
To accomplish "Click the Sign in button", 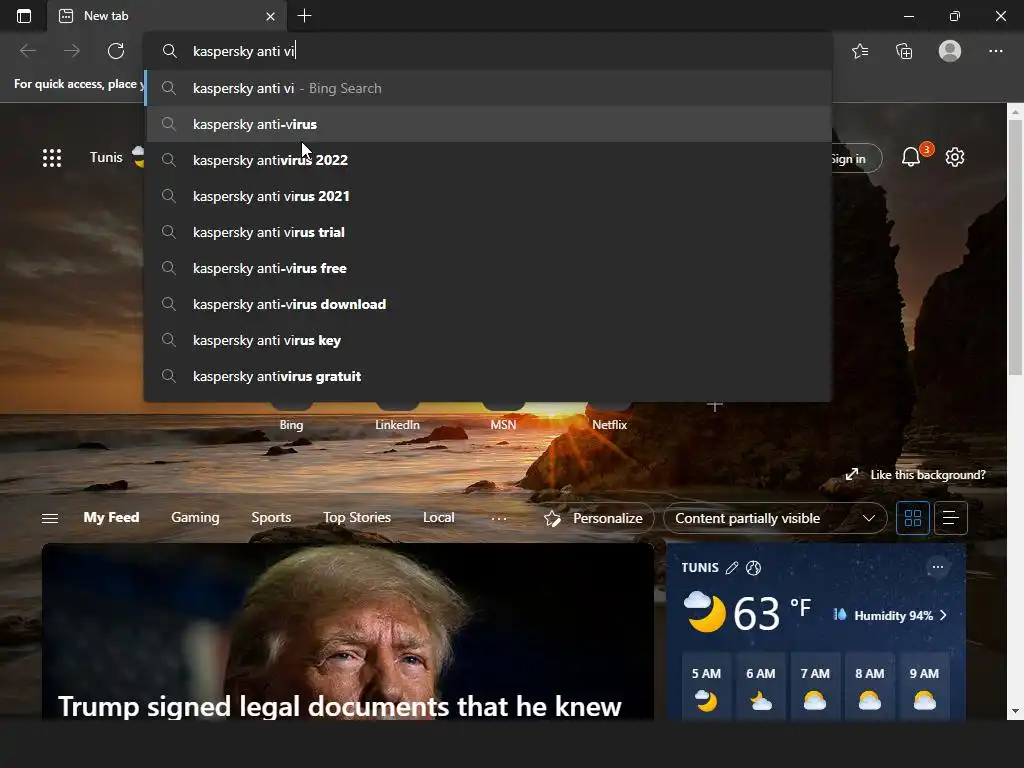I will pyautogui.click(x=856, y=159).
